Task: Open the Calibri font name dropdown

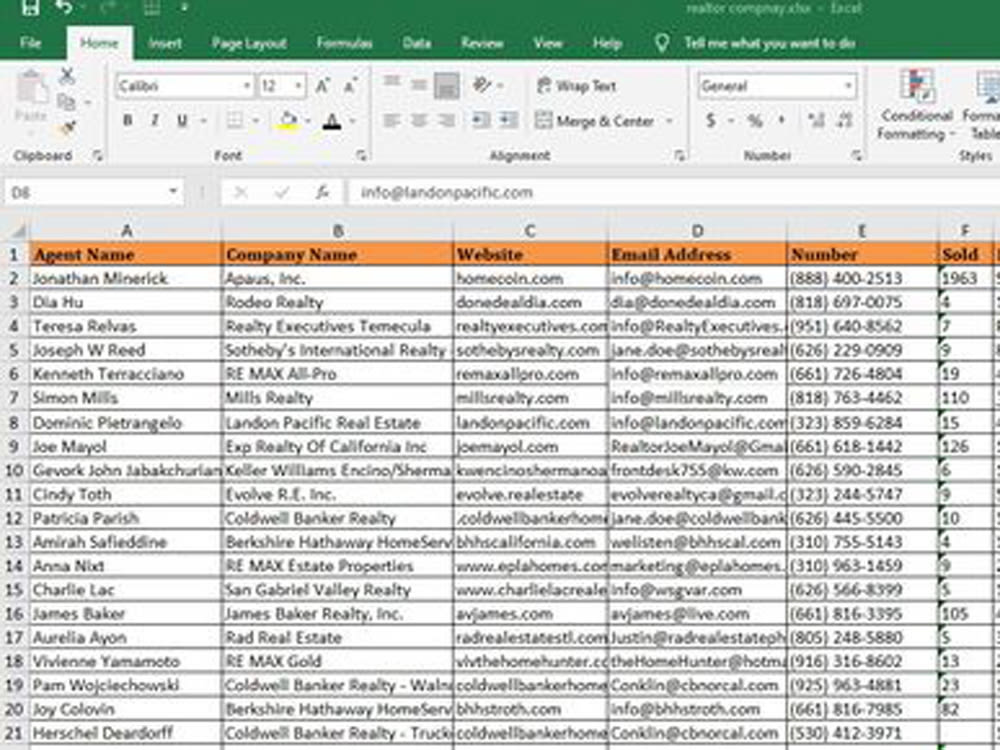Action: tap(246, 86)
